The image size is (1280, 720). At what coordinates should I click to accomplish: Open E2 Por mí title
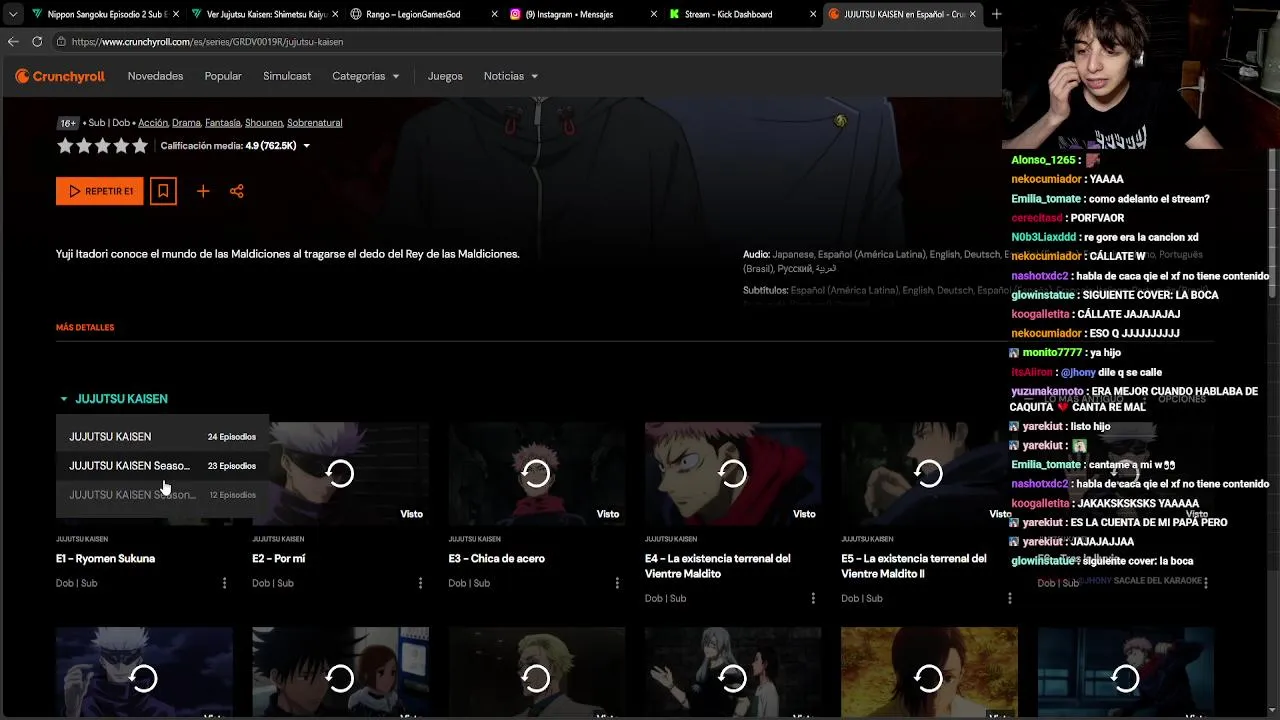(279, 559)
